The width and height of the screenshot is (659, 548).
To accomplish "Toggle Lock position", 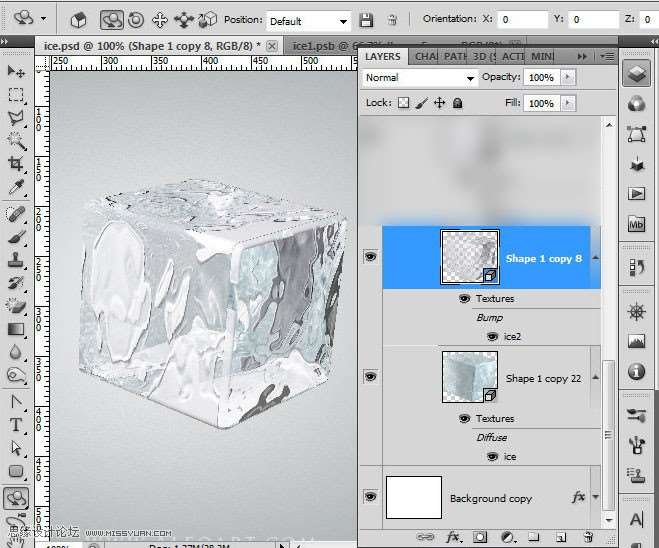I will [440, 103].
